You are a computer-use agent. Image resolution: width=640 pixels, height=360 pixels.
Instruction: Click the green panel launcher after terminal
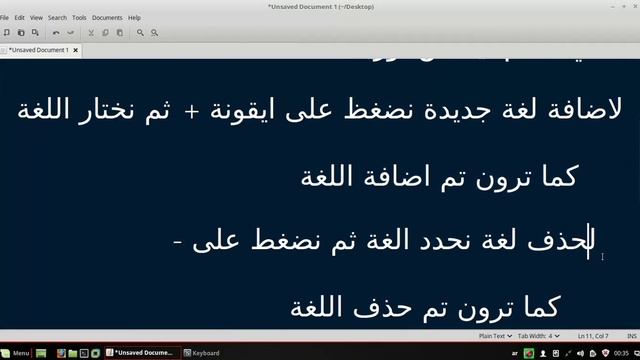point(96,353)
